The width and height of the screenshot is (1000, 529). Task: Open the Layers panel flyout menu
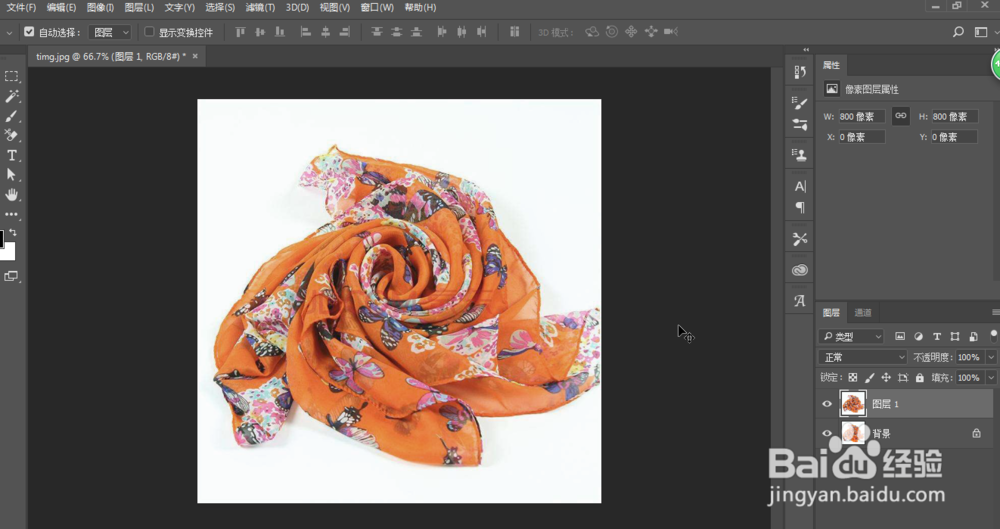(x=995, y=312)
